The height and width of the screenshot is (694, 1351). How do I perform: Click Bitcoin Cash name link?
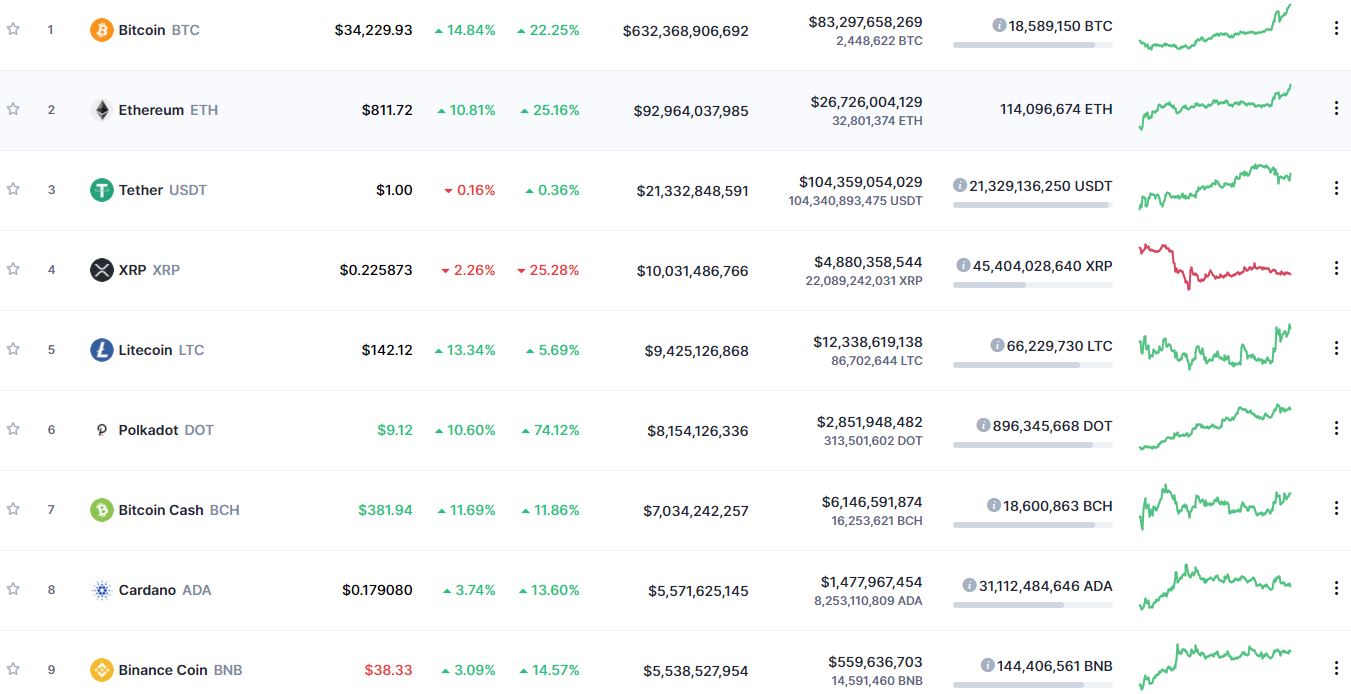(161, 510)
